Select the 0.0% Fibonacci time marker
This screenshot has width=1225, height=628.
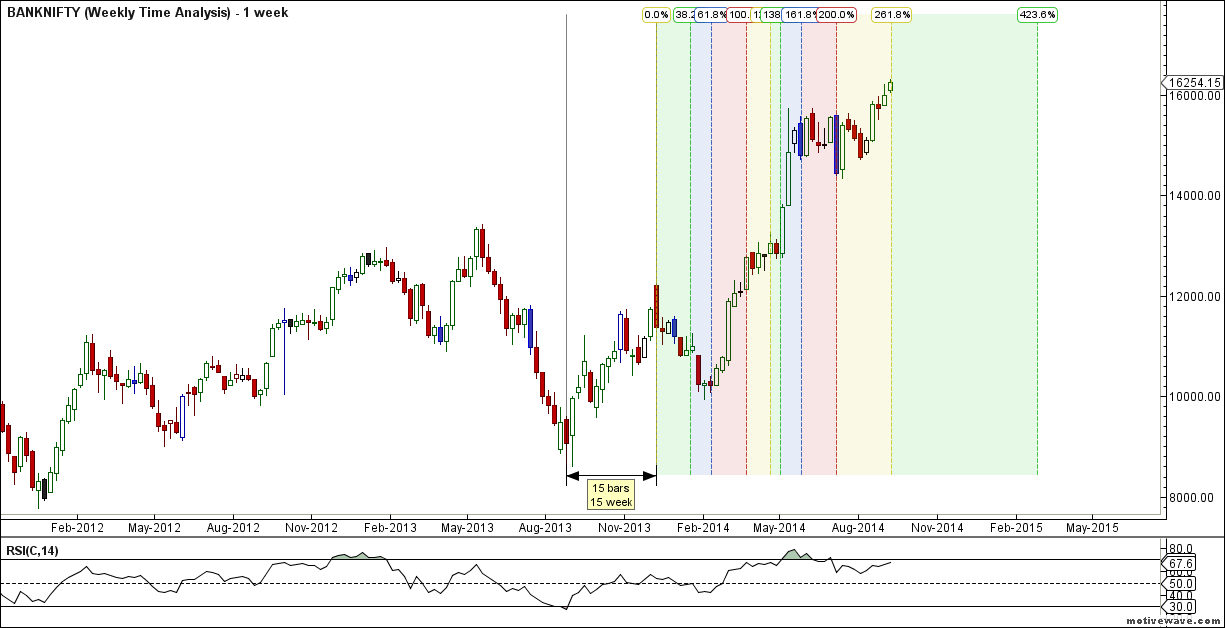(658, 14)
